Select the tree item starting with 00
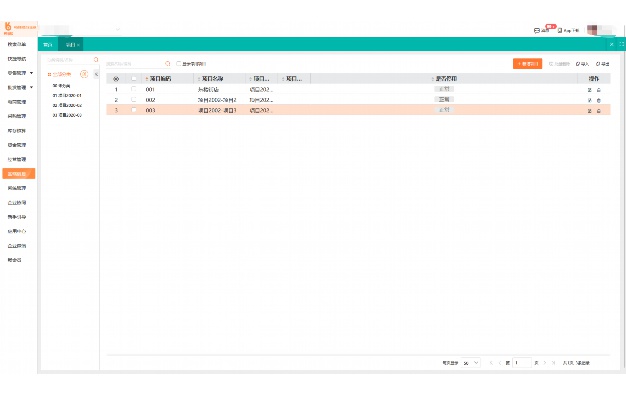Viewport: 626px width, 395px height. [x=61, y=86]
